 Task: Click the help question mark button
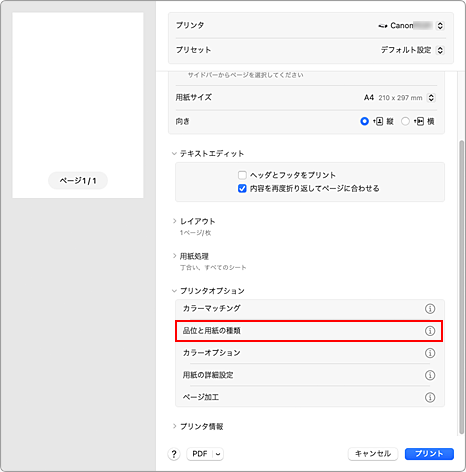[174, 454]
